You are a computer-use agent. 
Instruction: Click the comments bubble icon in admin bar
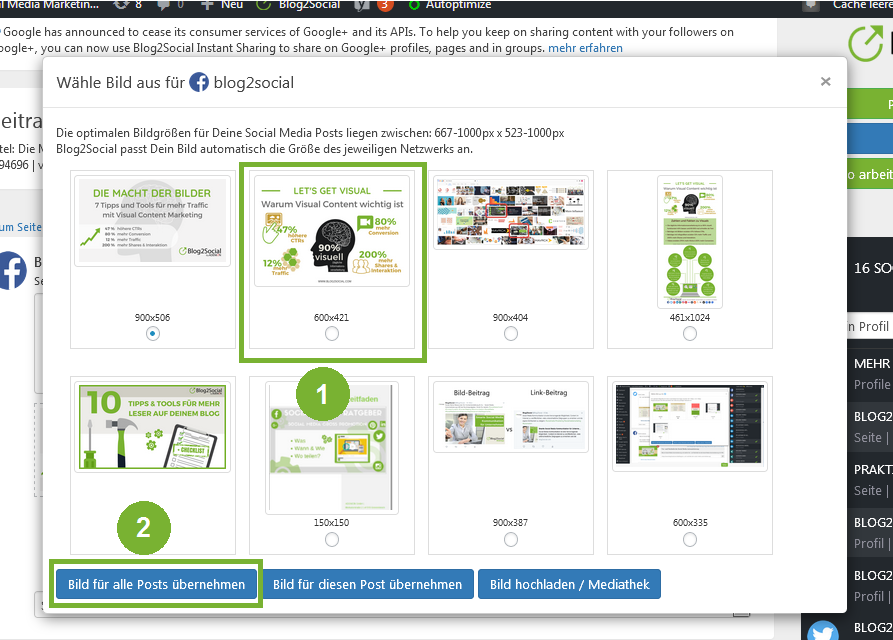tap(163, 5)
